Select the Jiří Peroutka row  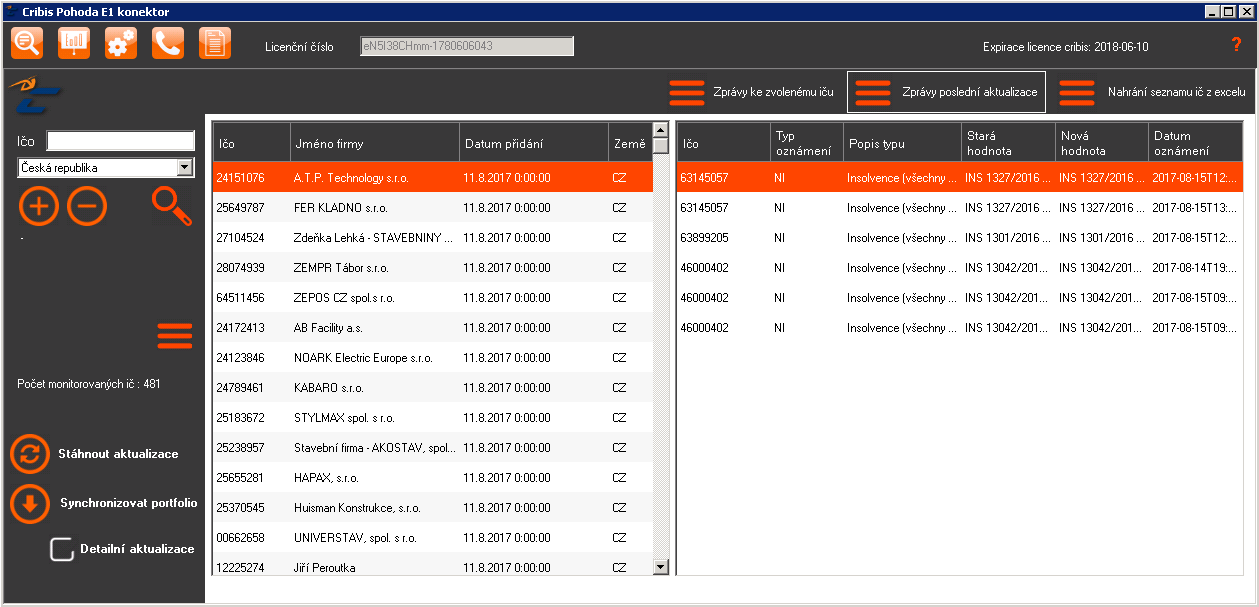(432, 565)
